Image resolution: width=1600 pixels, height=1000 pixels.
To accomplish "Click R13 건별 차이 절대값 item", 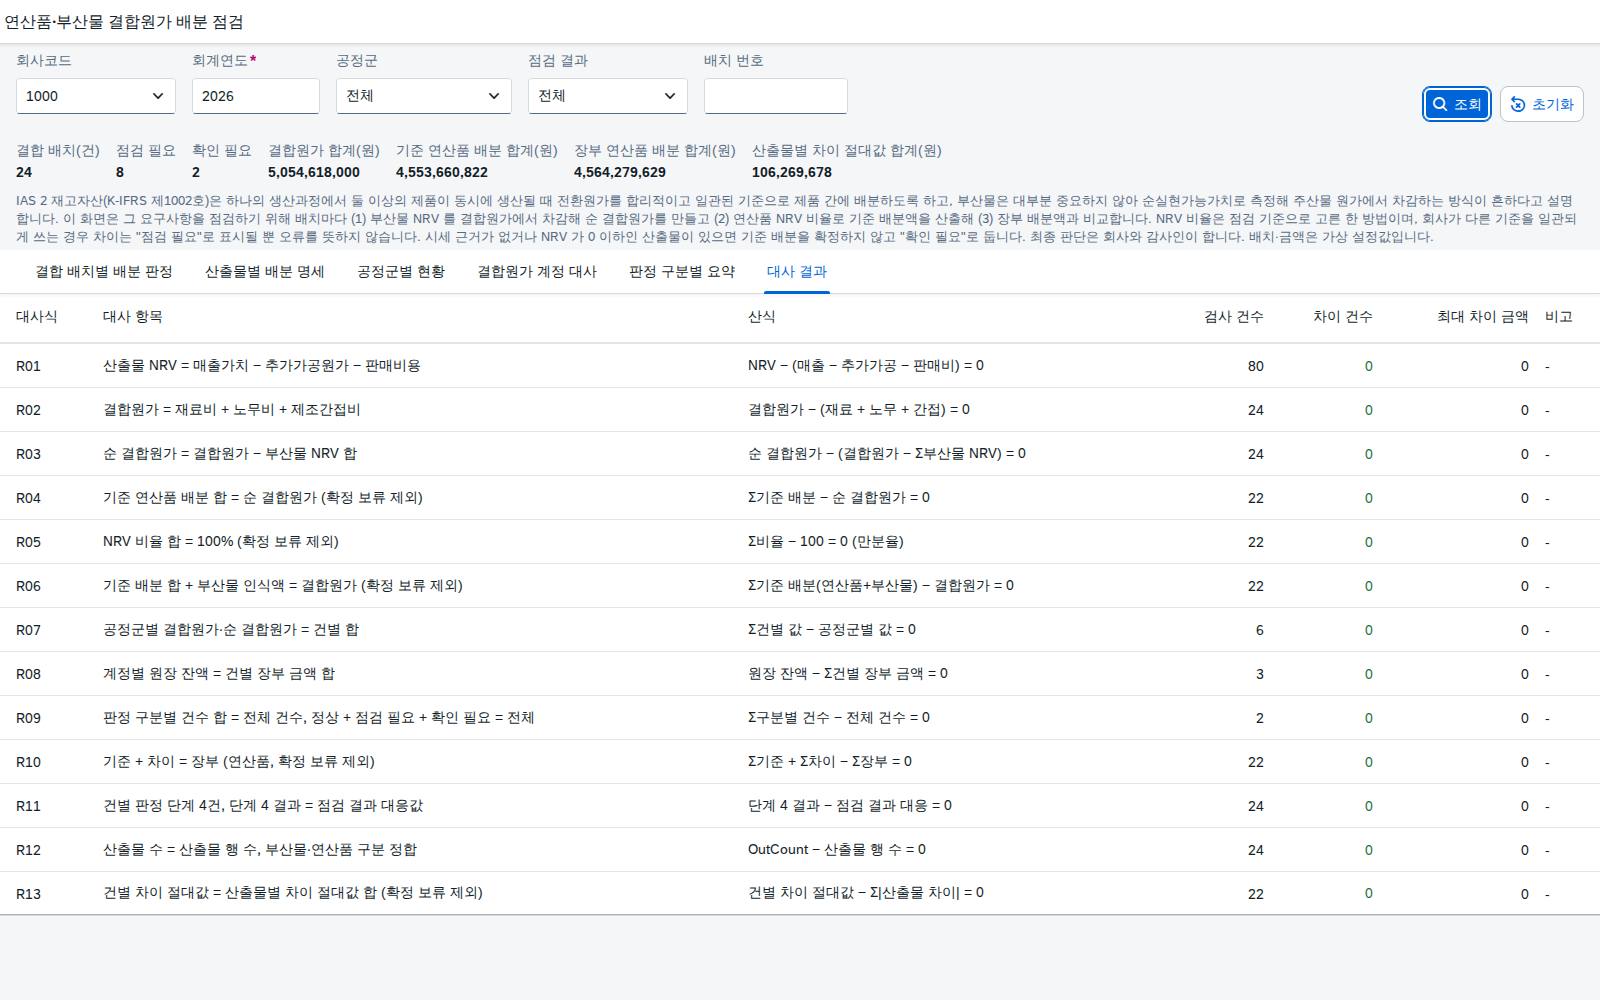I will point(293,893).
